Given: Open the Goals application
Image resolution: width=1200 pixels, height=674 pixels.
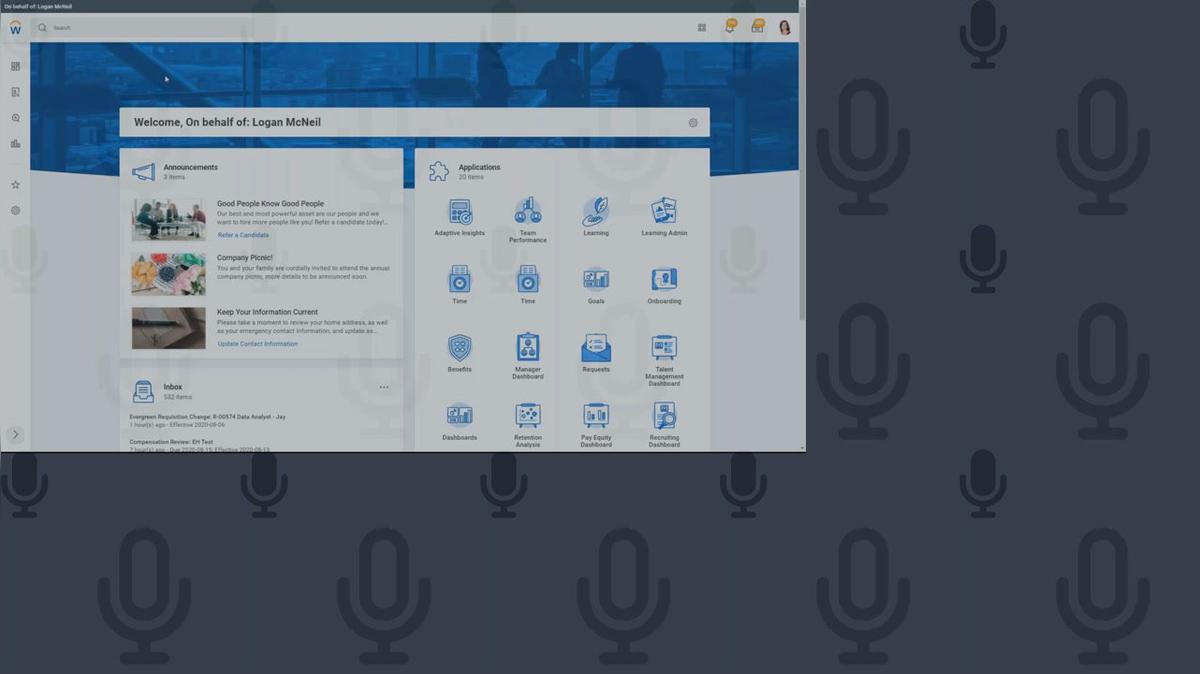Looking at the screenshot, I should click(596, 280).
